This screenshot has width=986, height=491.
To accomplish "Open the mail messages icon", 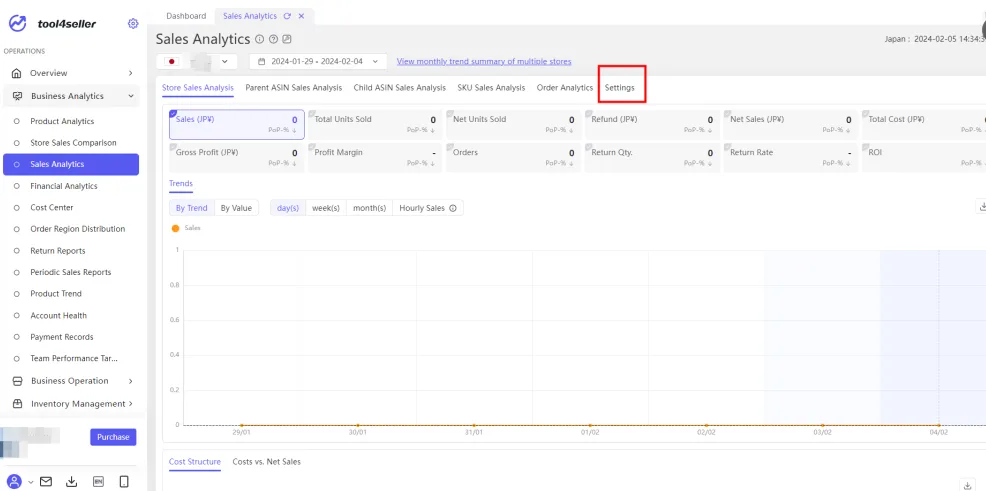I will tap(46, 482).
